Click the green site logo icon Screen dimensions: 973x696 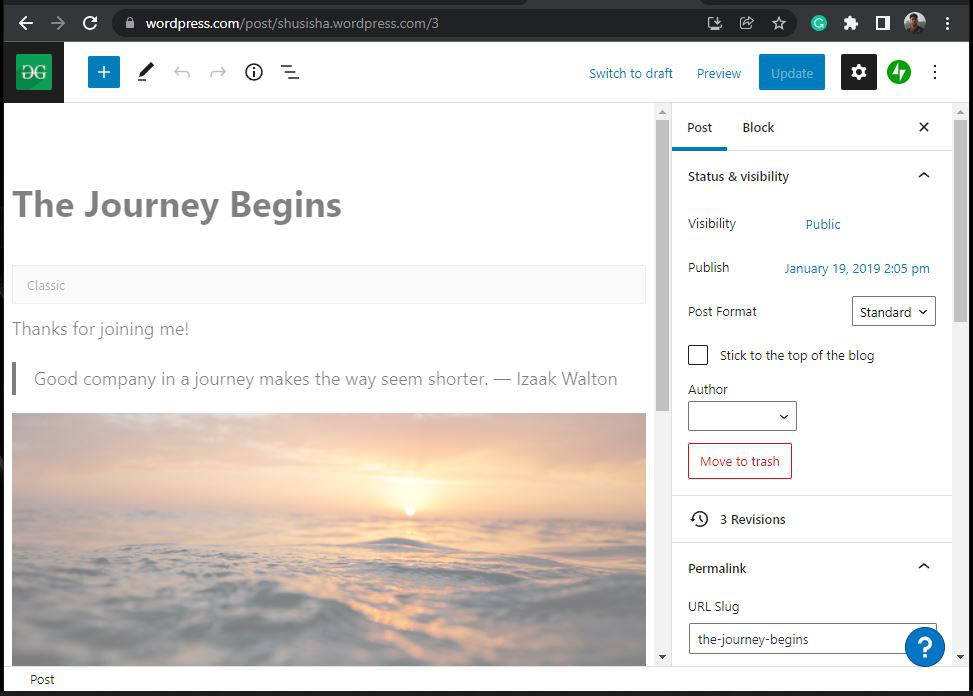point(34,72)
